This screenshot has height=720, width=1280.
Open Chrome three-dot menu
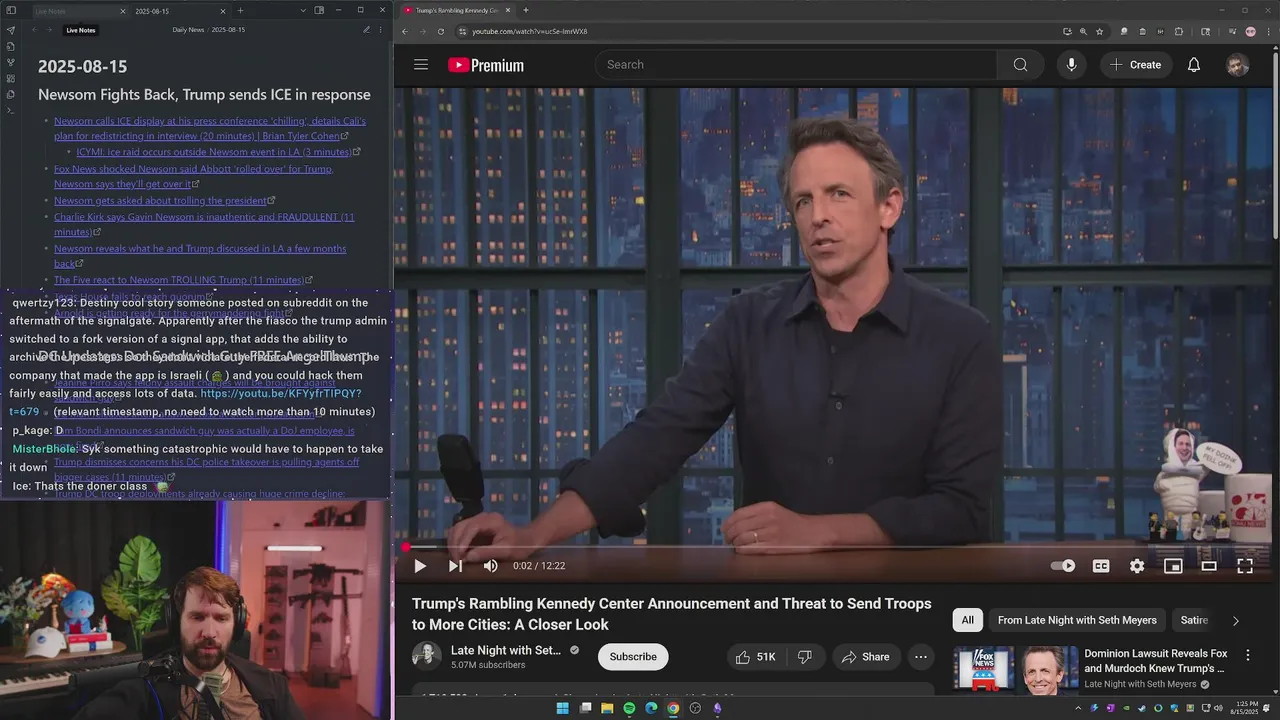[1268, 31]
